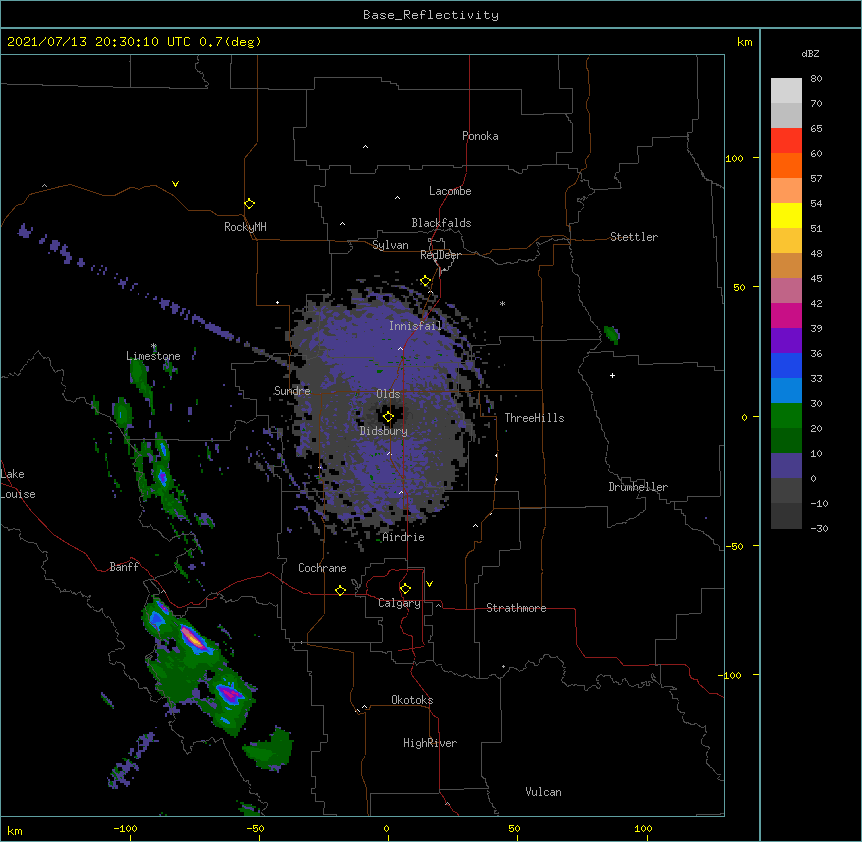Click the dark gray -10 dBZ legend swatch

[786, 516]
